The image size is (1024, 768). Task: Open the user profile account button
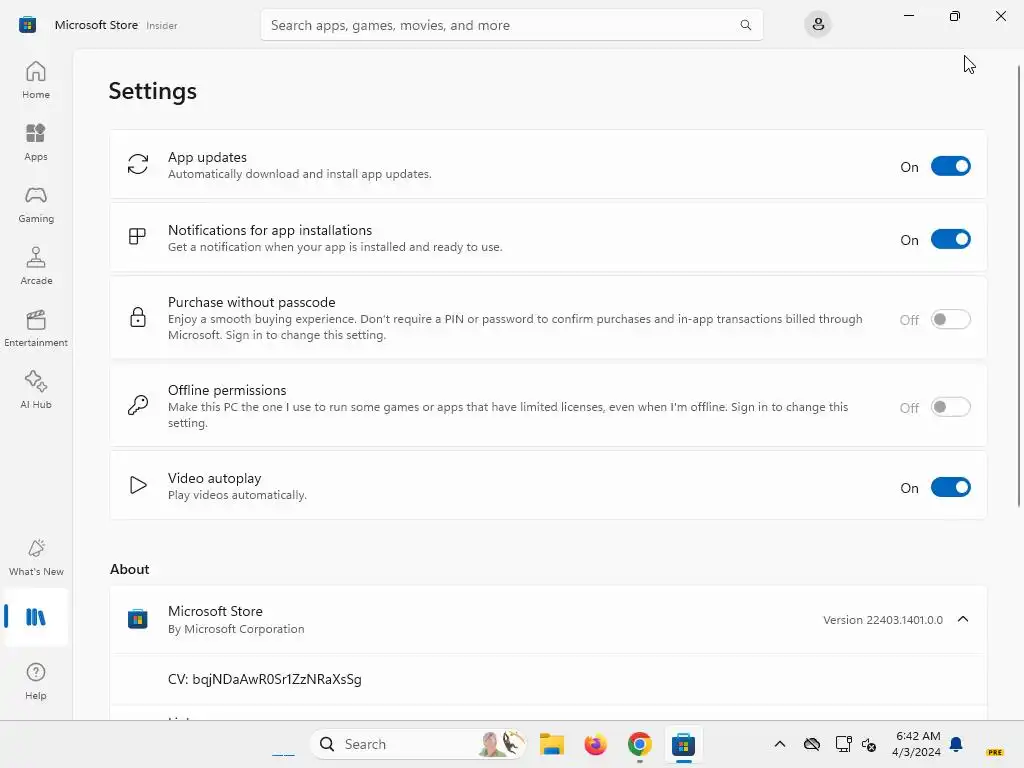click(818, 25)
